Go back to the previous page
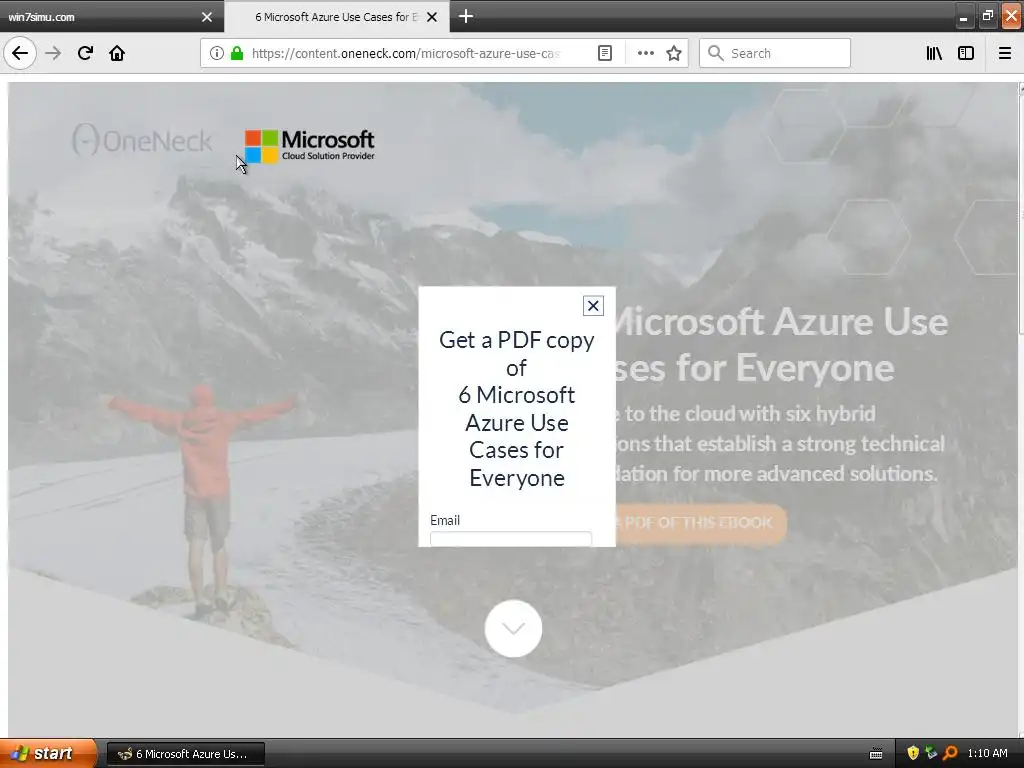Screen dimensions: 1024x768 click(x=20, y=53)
